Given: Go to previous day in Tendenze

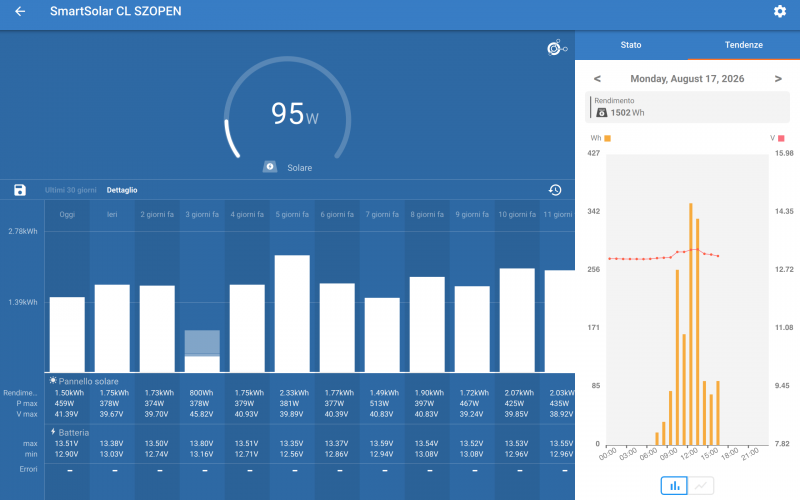Looking at the screenshot, I should (x=597, y=79).
